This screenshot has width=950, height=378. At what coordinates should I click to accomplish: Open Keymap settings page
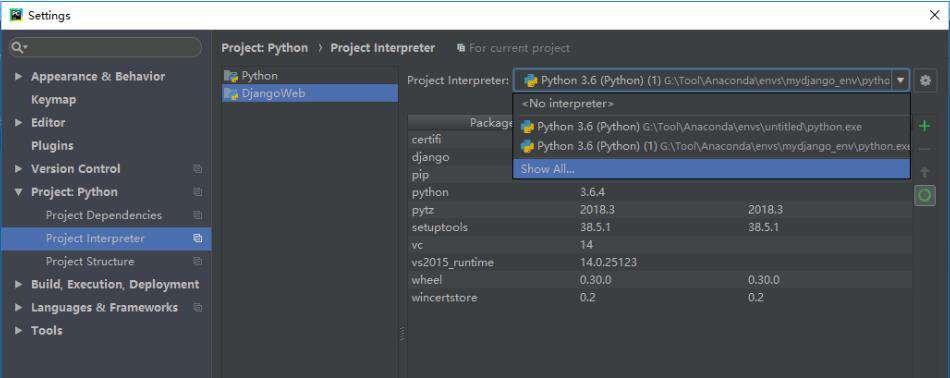point(53,99)
